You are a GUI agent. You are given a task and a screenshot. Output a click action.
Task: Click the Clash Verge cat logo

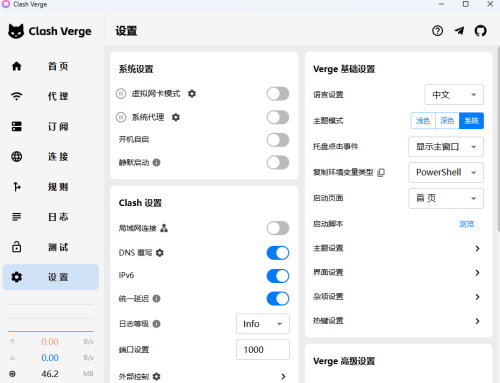[x=16, y=31]
